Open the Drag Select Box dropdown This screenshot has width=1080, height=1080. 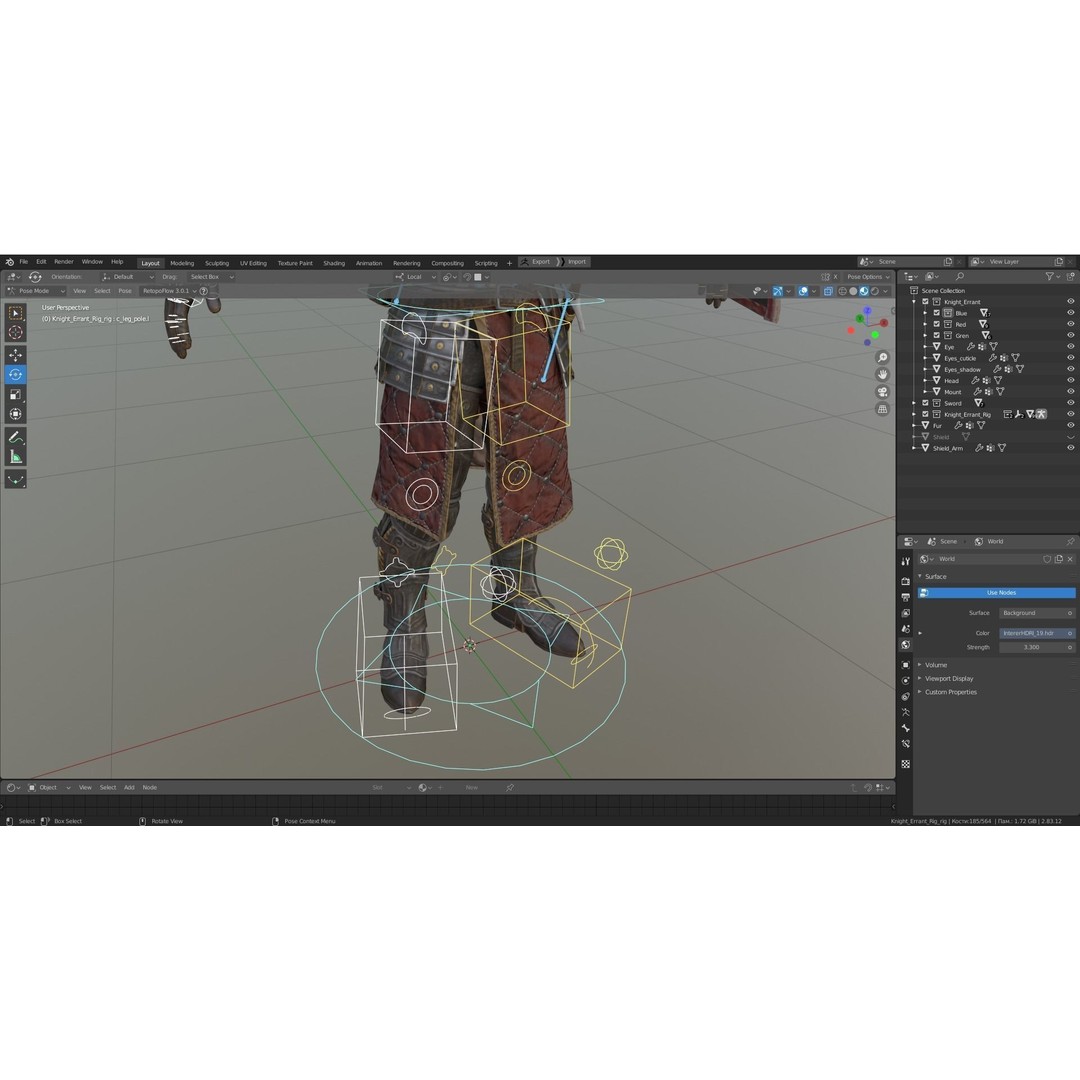(211, 277)
